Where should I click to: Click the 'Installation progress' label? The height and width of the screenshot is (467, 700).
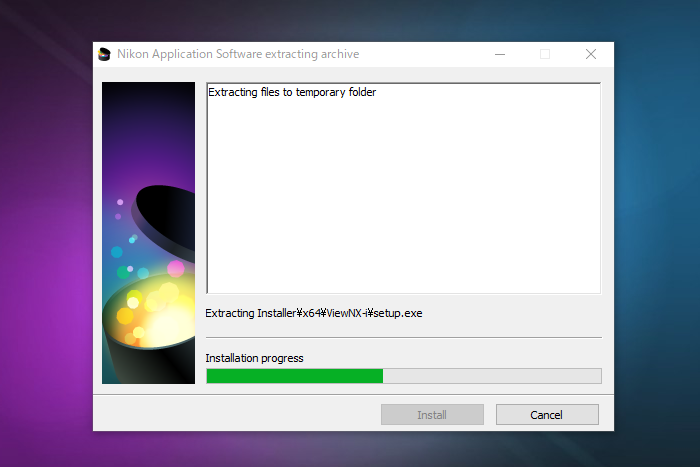254,358
